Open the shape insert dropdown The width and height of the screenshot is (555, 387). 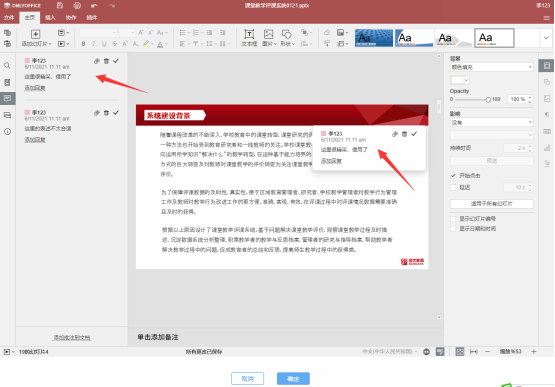click(287, 38)
